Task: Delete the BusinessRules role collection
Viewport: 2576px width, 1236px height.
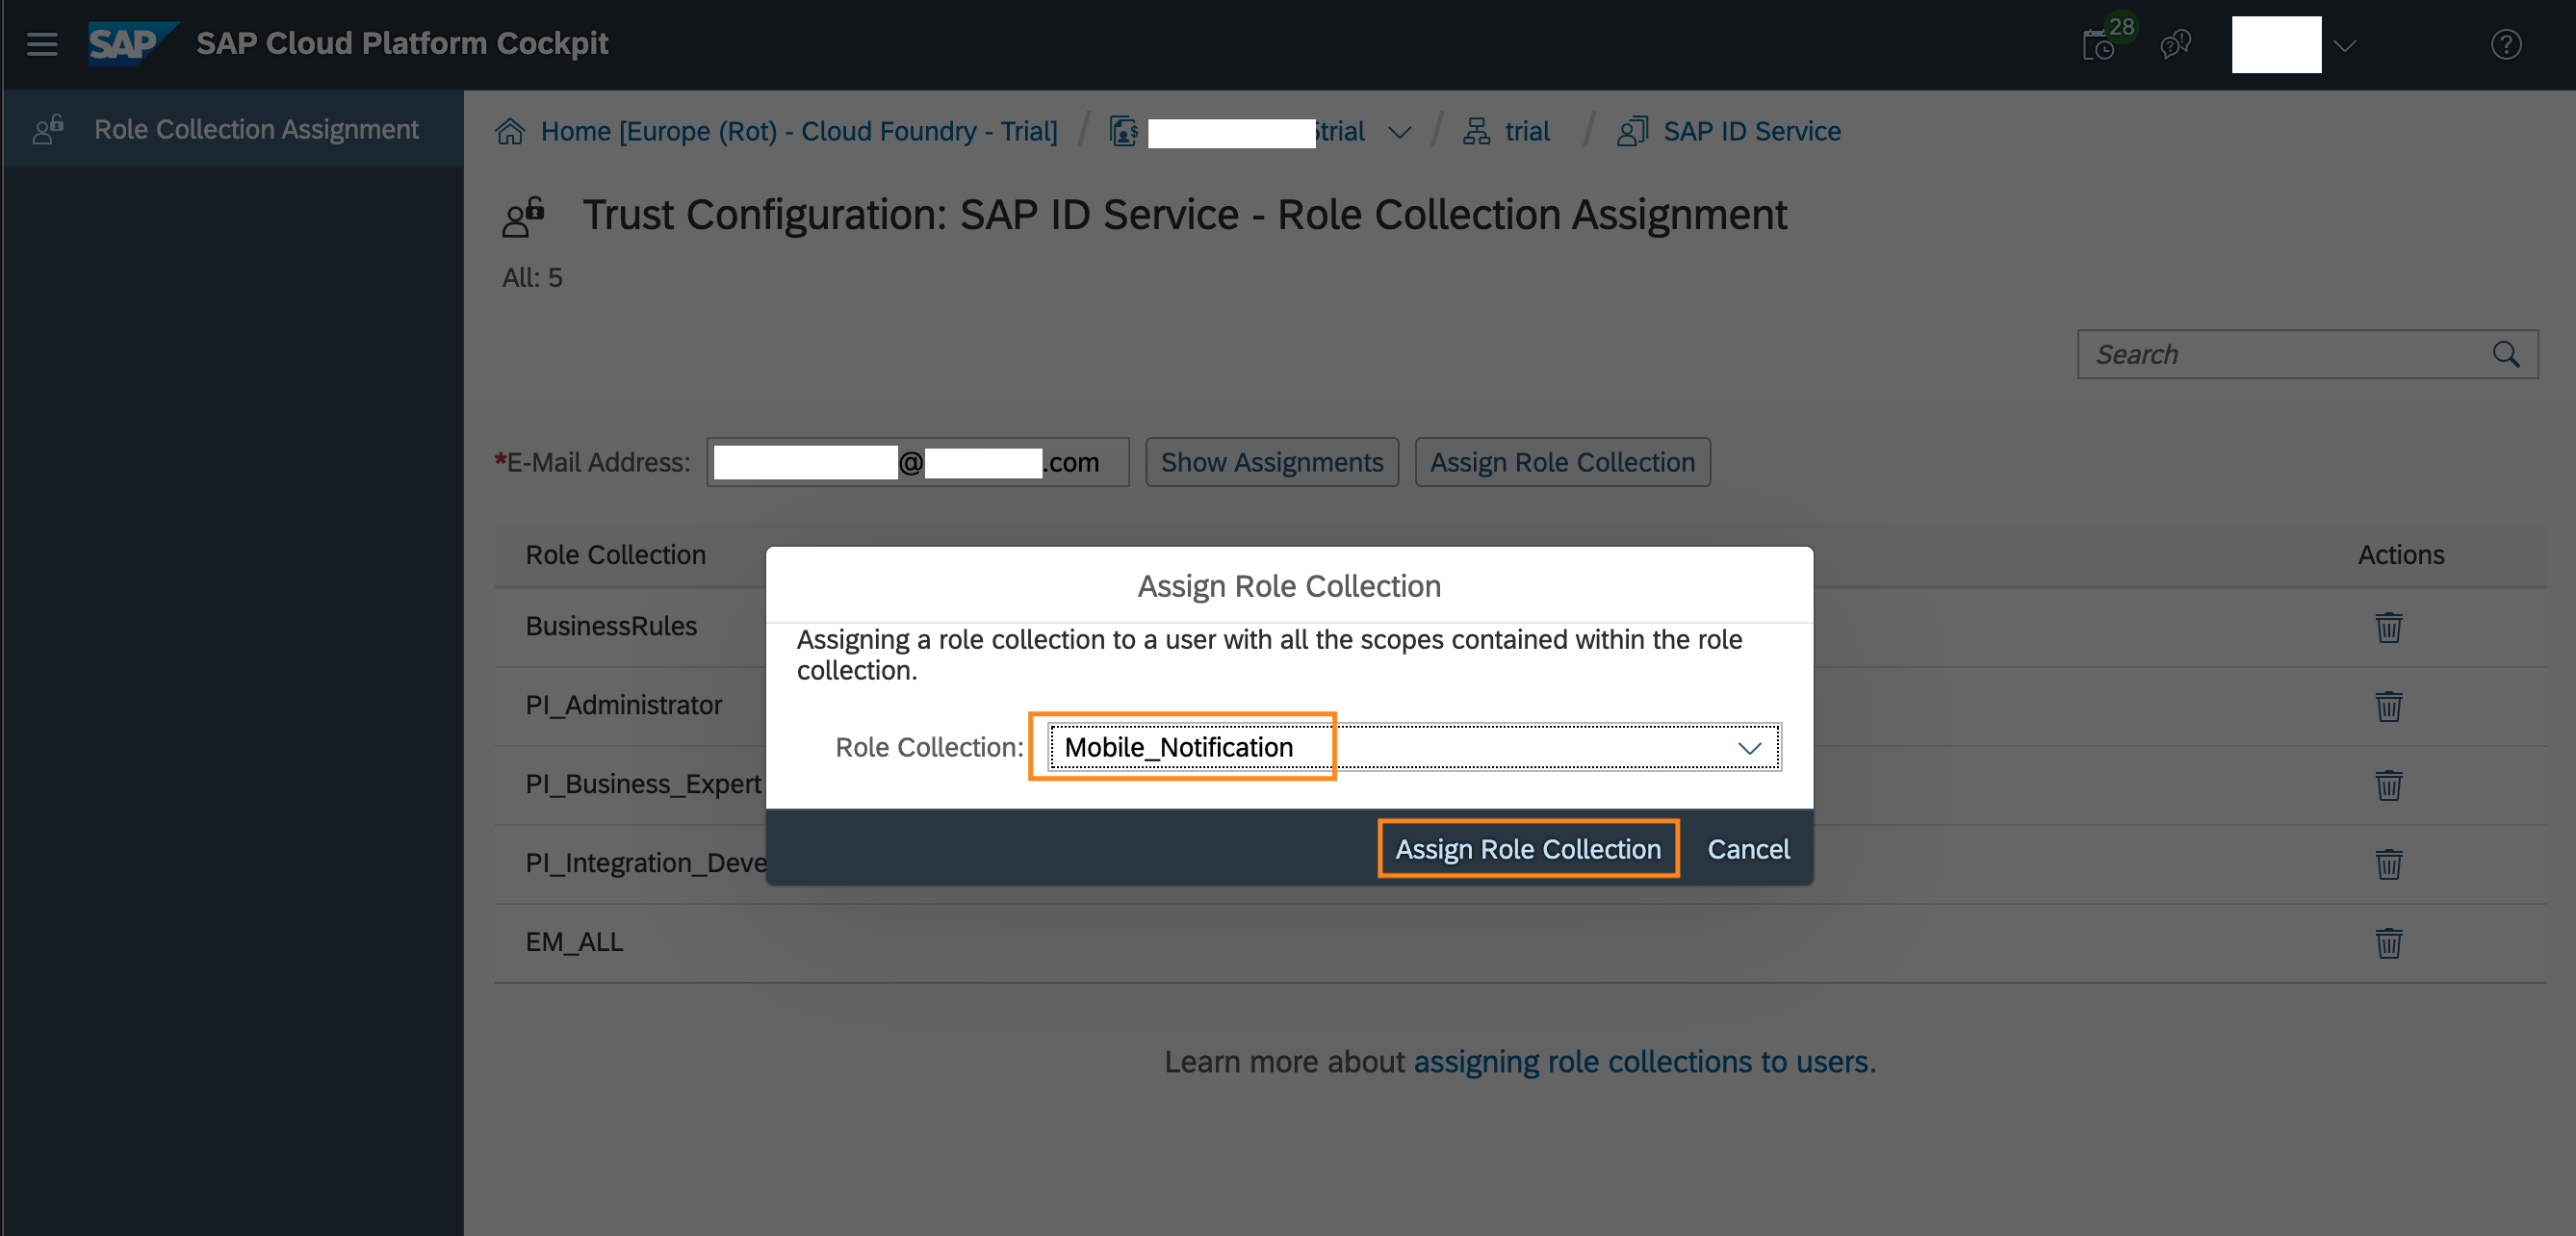Action: [x=2388, y=627]
